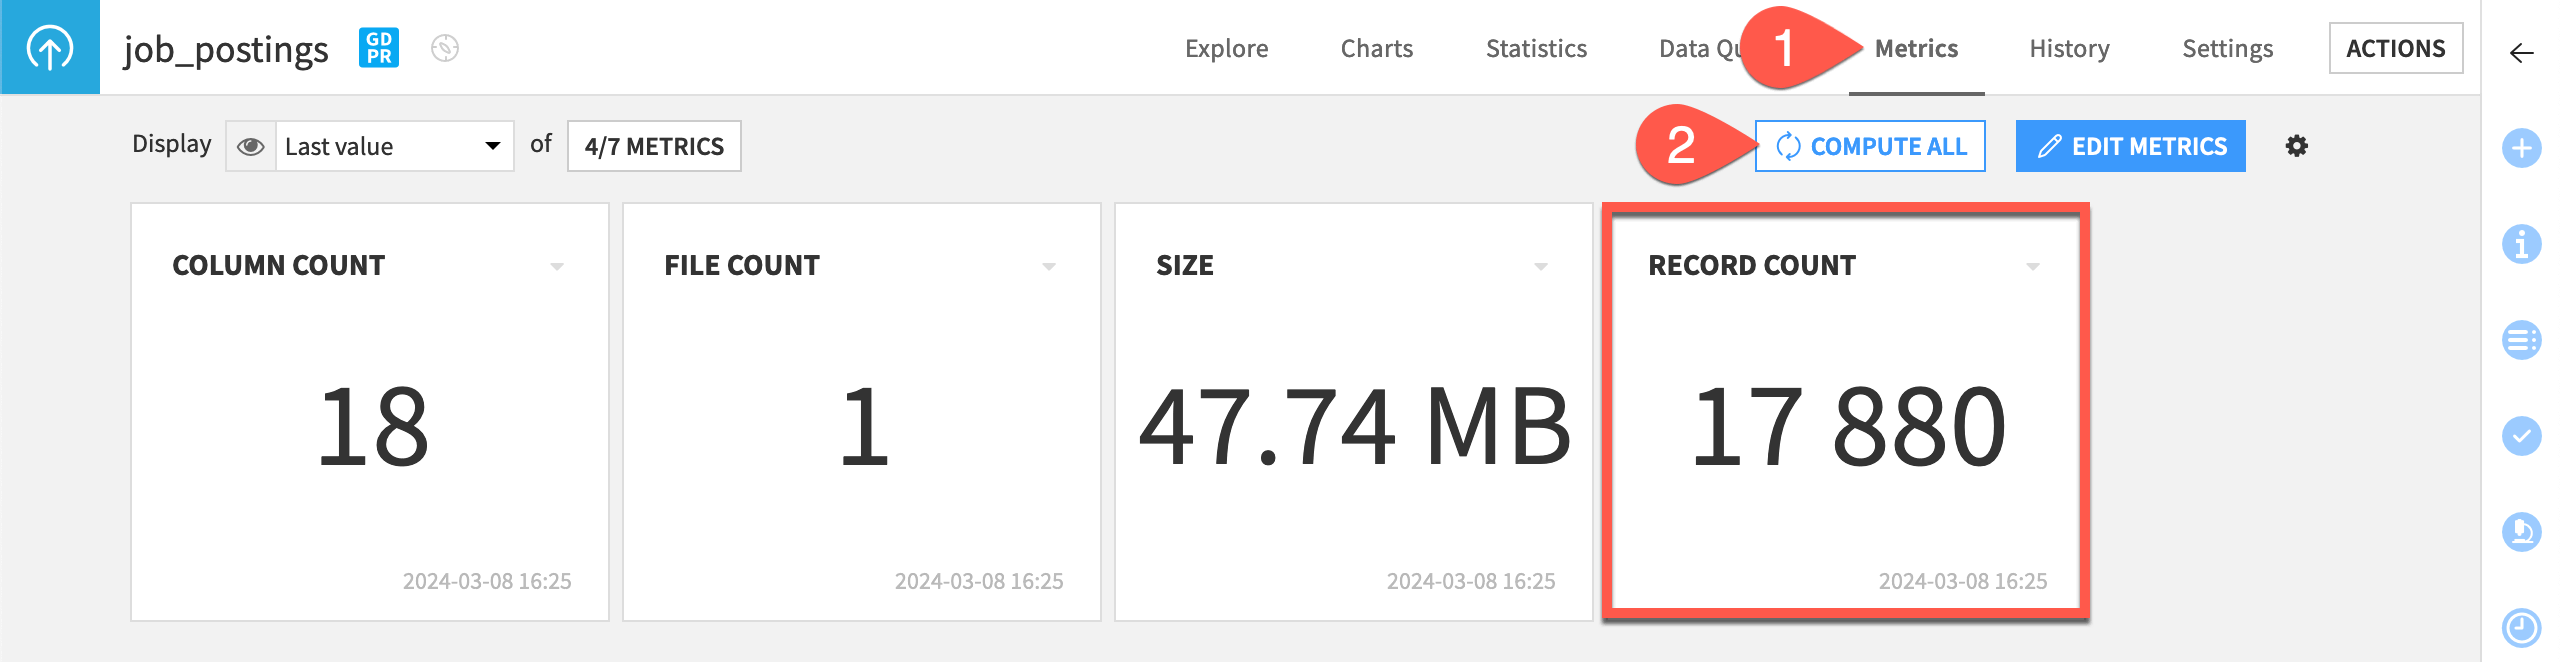Click the ACTIONS button
Image resolution: width=2560 pixels, height=662 pixels.
click(2396, 48)
